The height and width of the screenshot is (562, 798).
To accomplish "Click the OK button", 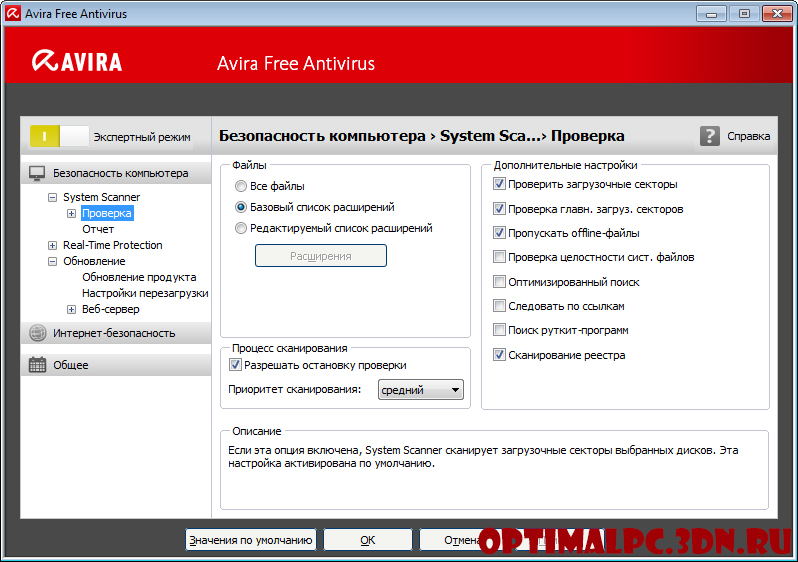I will point(367,540).
